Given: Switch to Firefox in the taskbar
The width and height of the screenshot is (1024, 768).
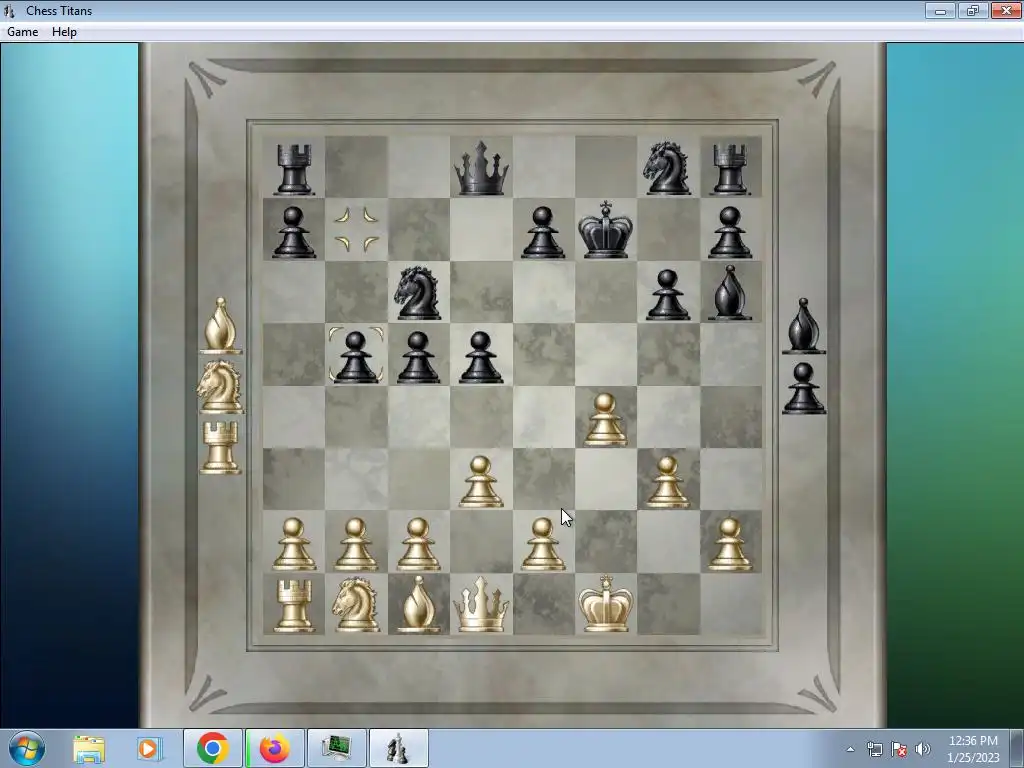Looking at the screenshot, I should [x=275, y=748].
